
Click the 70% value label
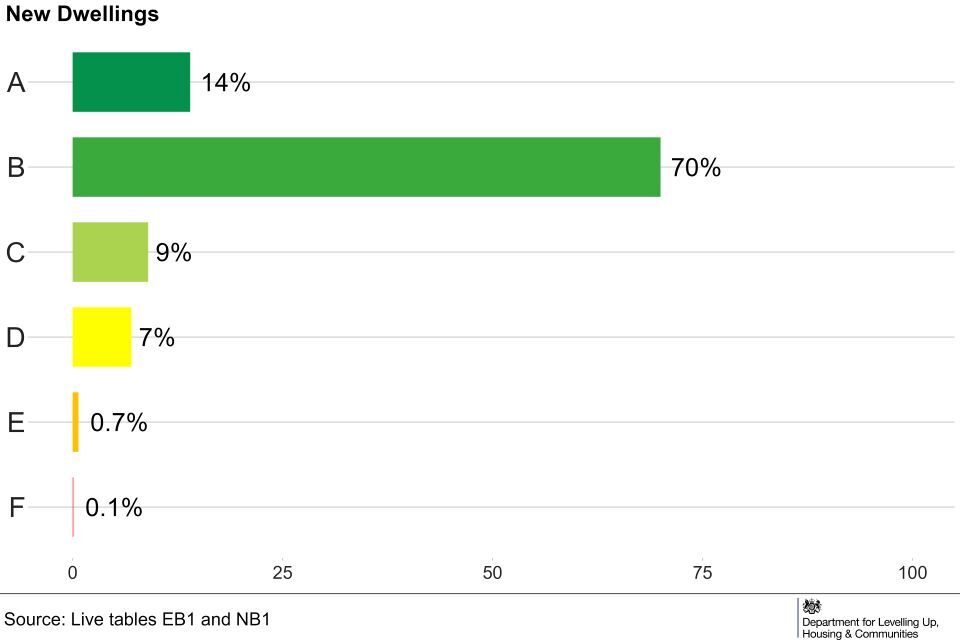[696, 168]
